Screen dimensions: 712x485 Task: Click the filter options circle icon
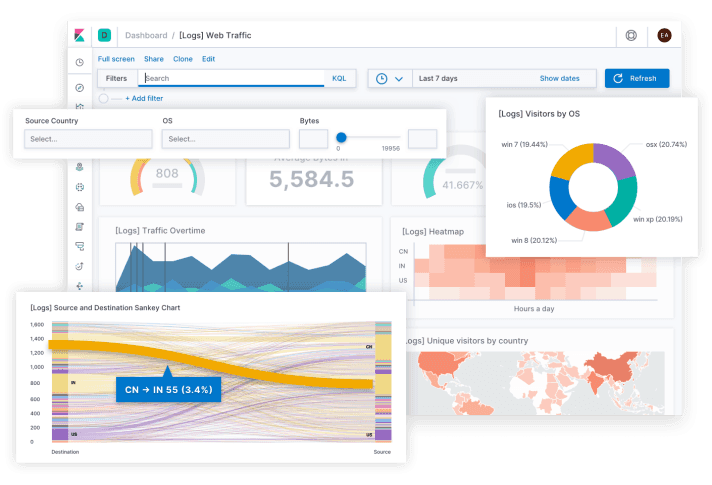click(x=104, y=98)
